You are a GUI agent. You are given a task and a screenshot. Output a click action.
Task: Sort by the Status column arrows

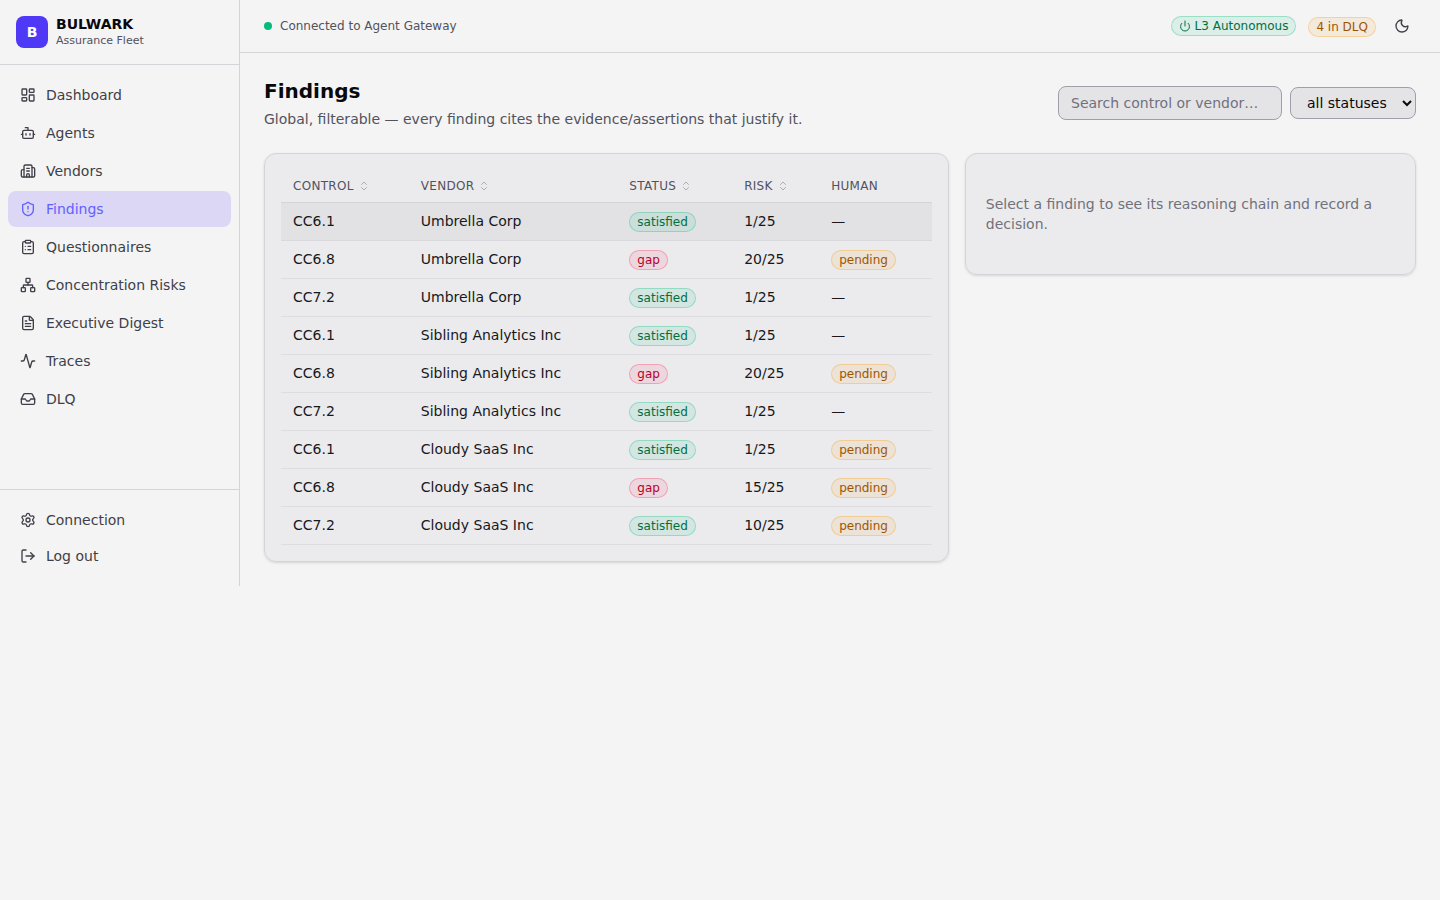pos(686,186)
